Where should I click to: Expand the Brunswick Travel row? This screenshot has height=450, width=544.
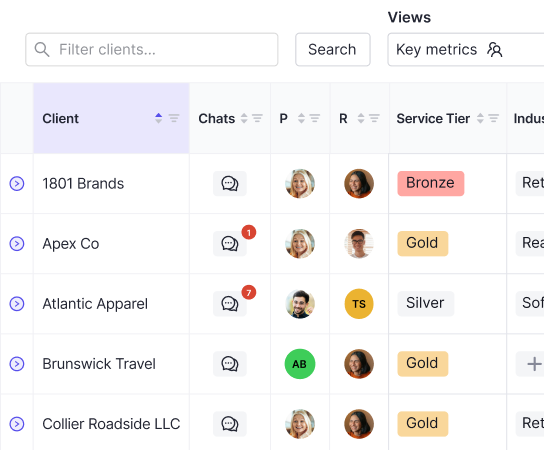tap(17, 364)
